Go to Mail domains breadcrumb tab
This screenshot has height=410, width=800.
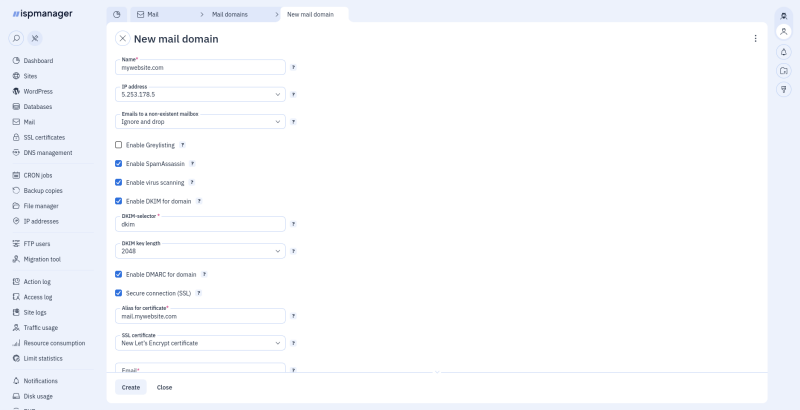click(230, 14)
